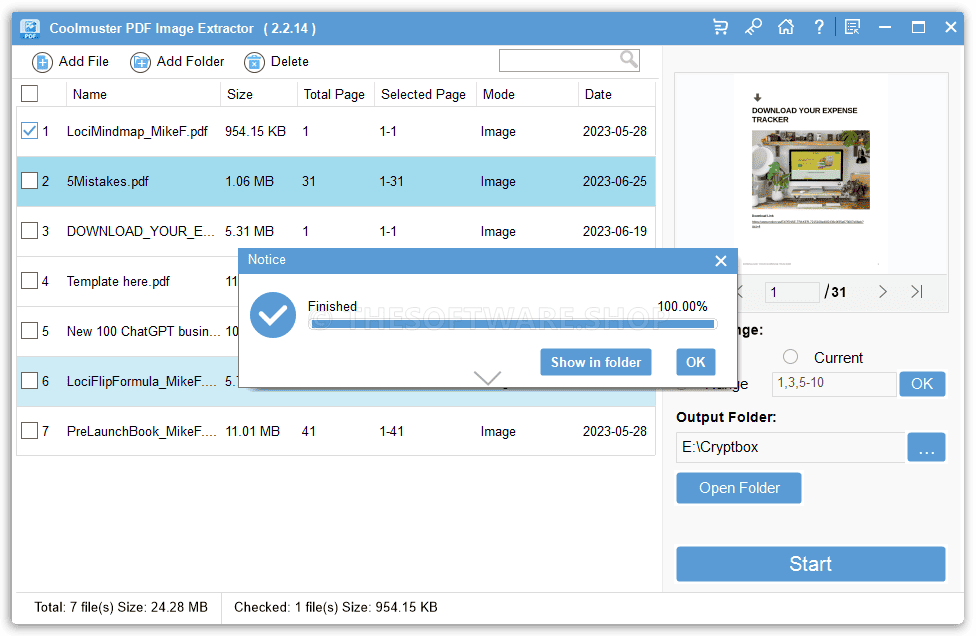976x636 pixels.
Task: Check the DOWNLOAD_YOUR_E... file checkbox
Action: [x=29, y=231]
